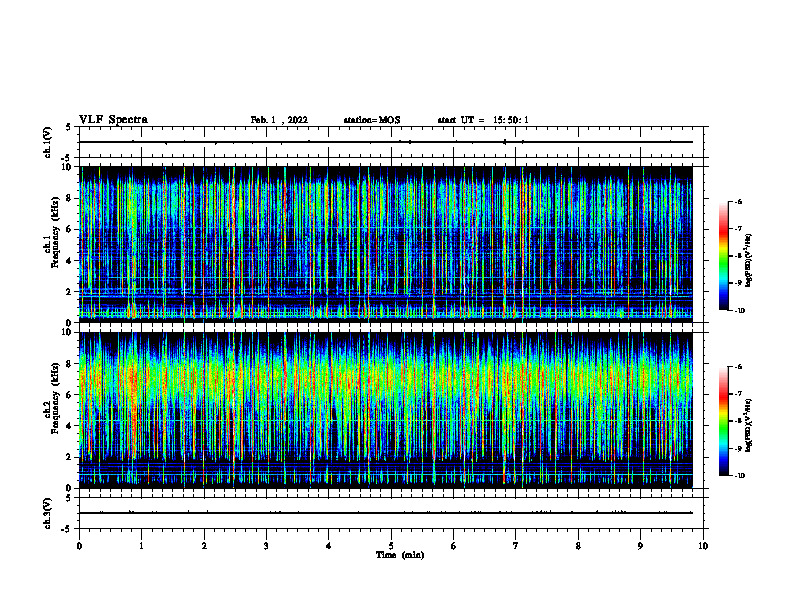Screen dimensions: 792x612
Task: Click the 'station=MOS' header text
Action: click(x=372, y=120)
